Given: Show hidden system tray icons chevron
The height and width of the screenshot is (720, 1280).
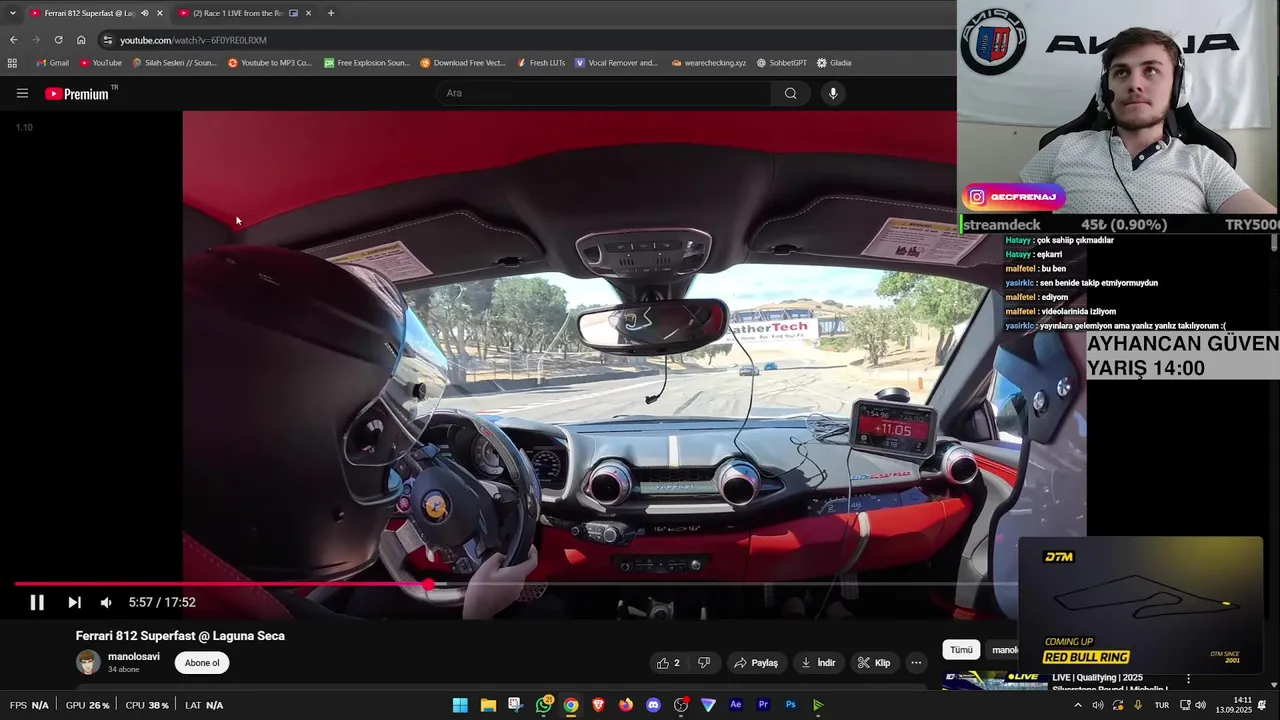Looking at the screenshot, I should pos(1077,705).
